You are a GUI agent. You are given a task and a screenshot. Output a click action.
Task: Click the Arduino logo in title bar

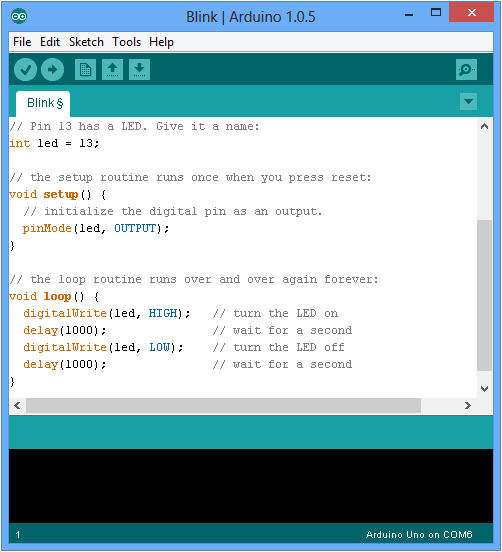(x=19, y=16)
